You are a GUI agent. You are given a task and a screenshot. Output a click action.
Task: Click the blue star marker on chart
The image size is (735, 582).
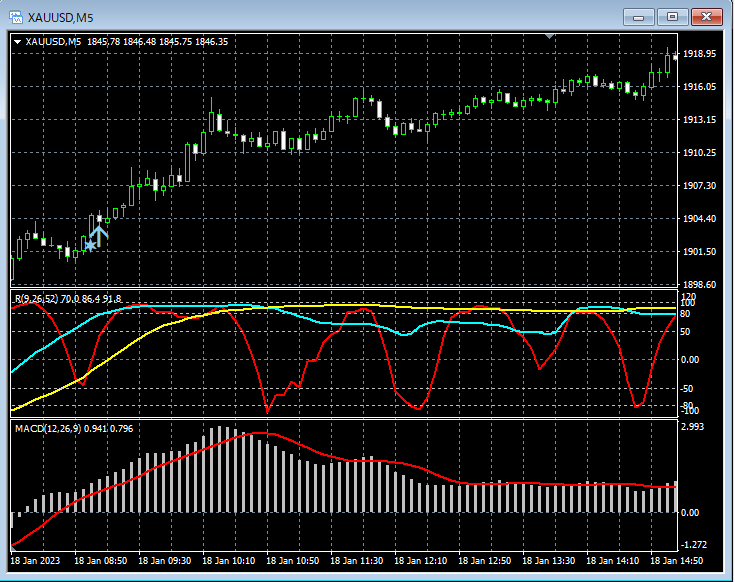[x=90, y=245]
